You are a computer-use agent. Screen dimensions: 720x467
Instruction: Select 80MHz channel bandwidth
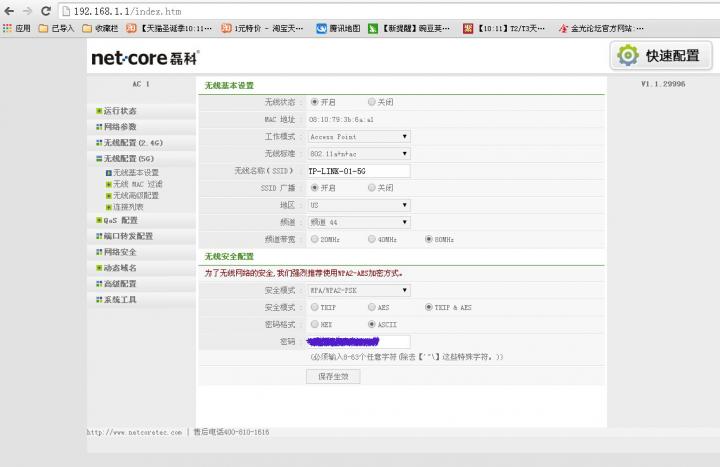tap(428, 239)
